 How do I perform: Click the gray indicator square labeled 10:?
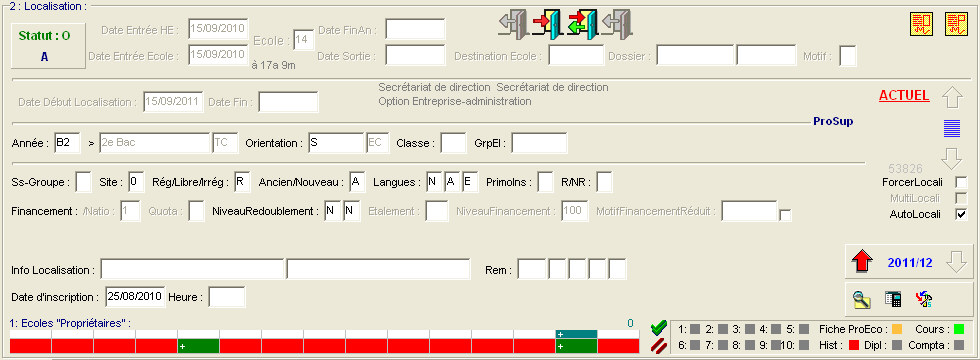[x=805, y=344]
